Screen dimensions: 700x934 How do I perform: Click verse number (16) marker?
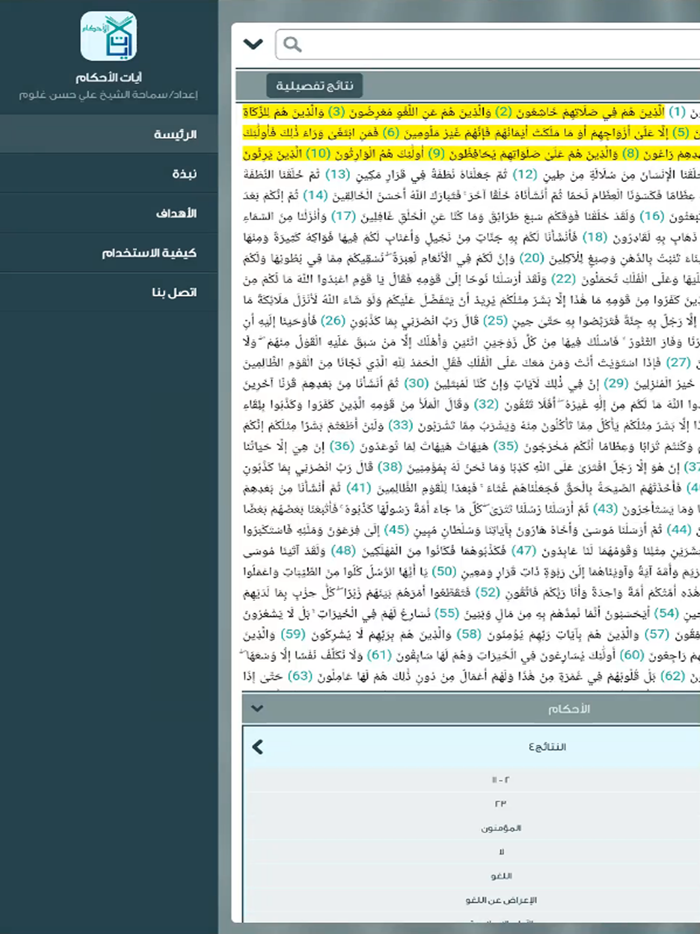(x=651, y=216)
